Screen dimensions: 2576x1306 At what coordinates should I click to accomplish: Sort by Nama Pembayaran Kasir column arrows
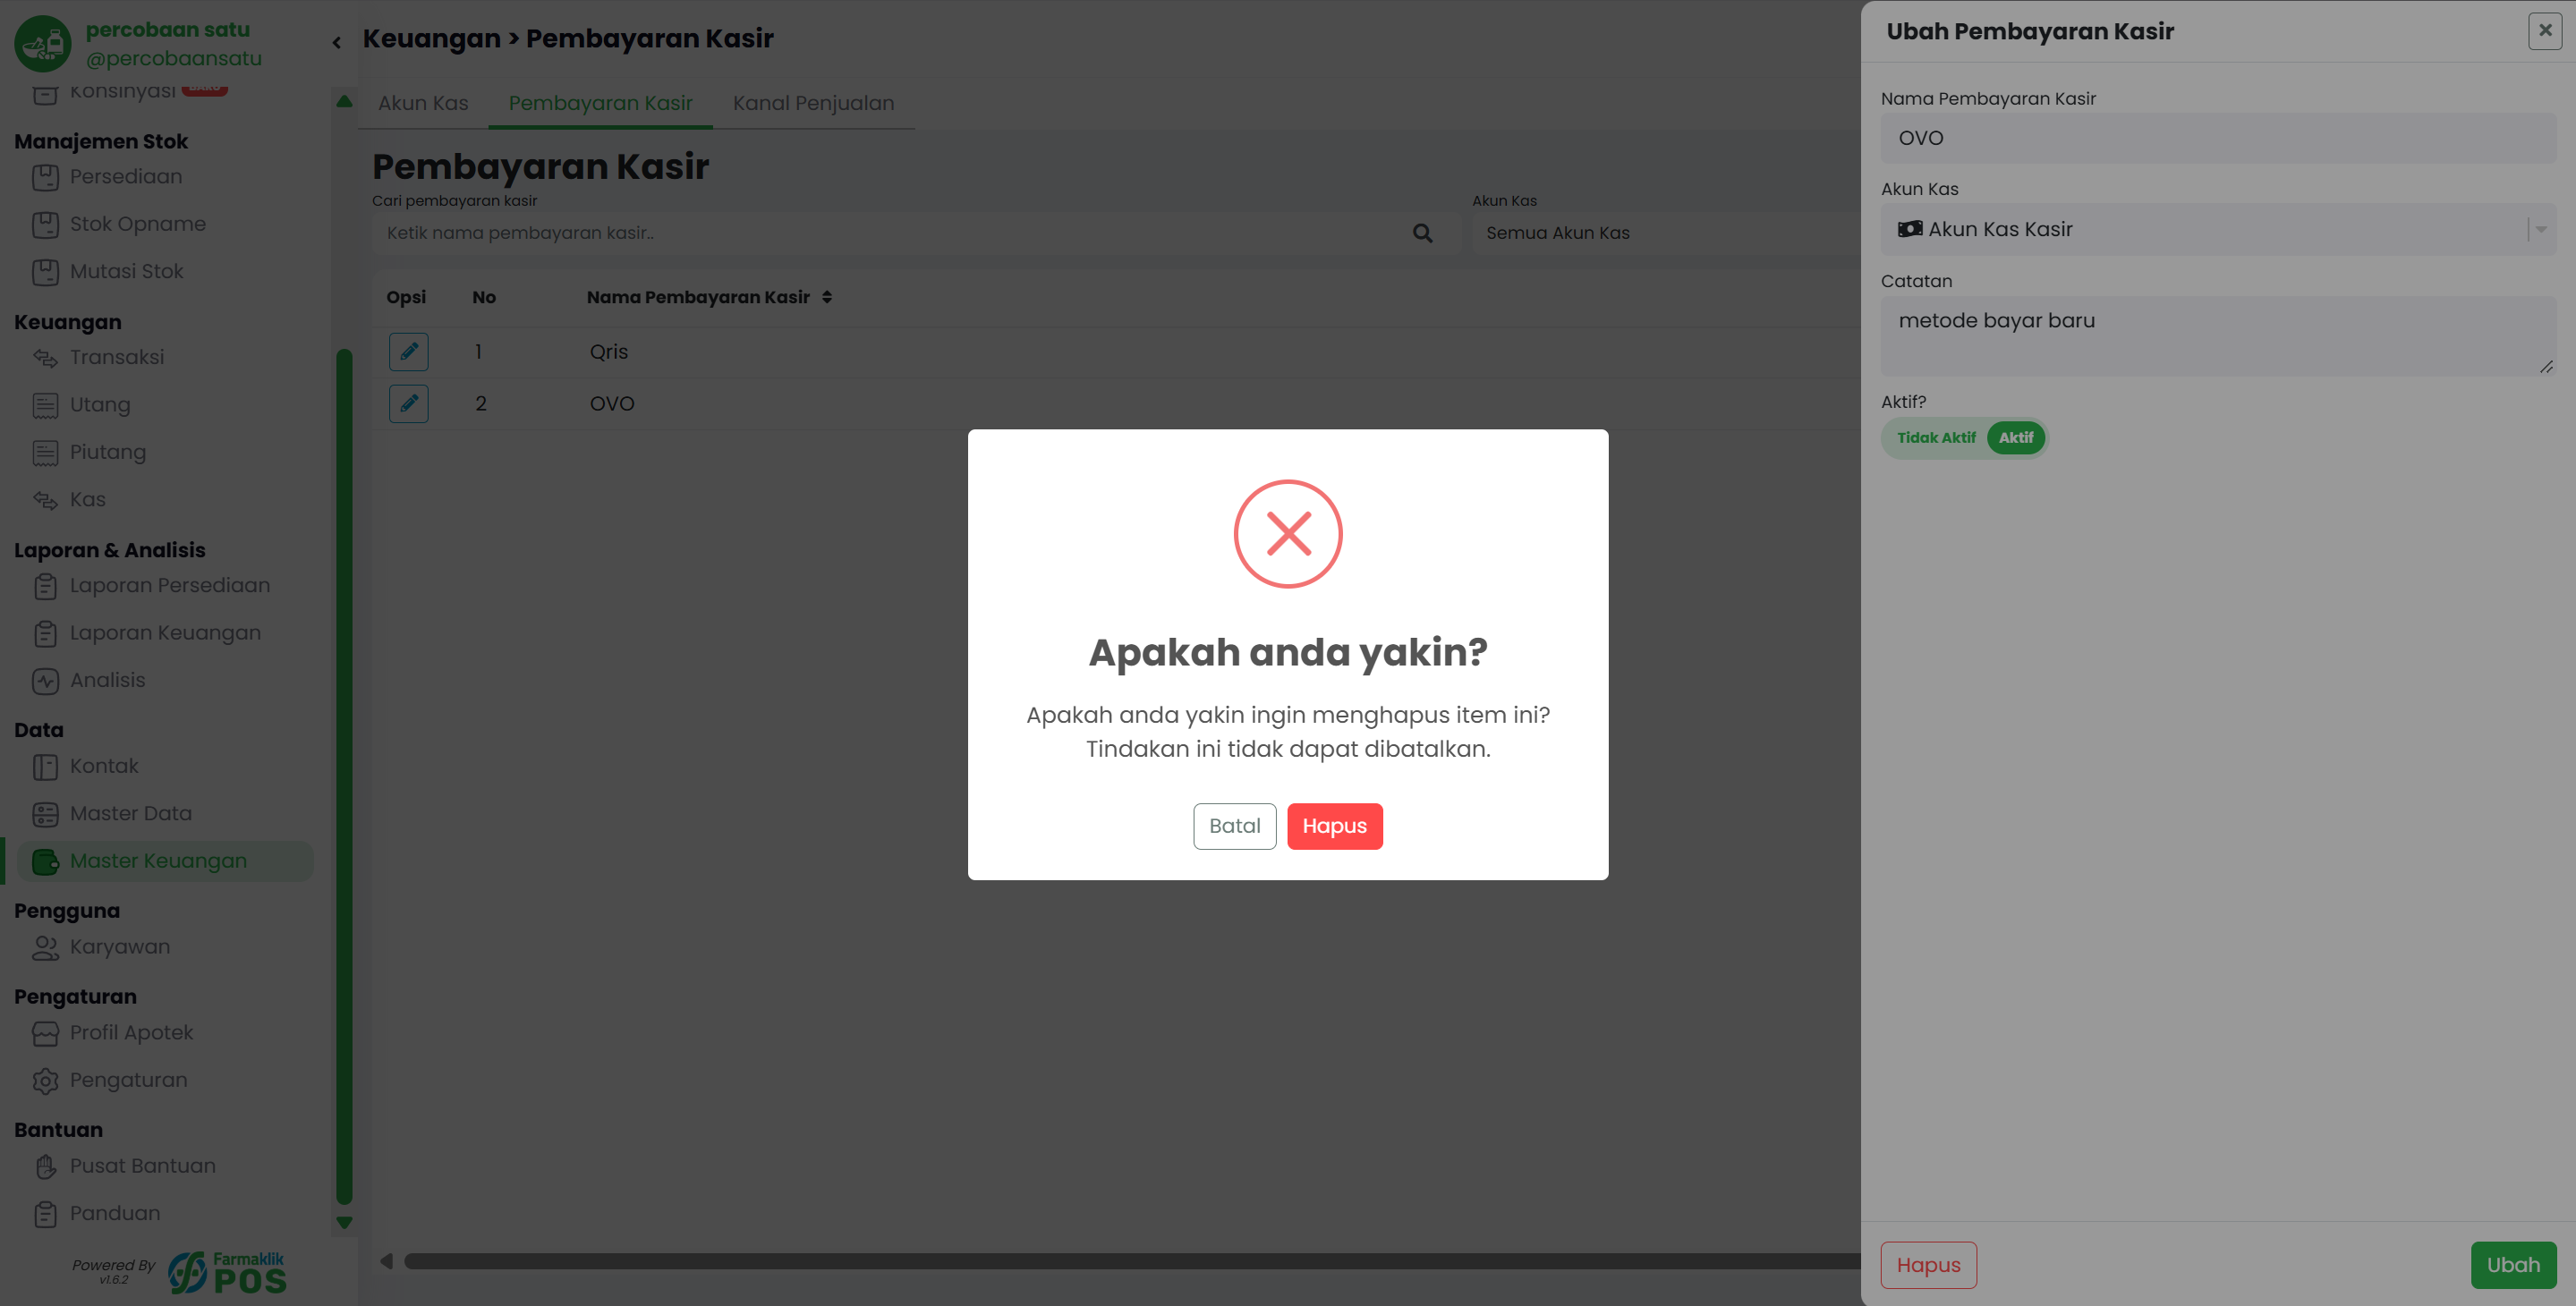(827, 297)
